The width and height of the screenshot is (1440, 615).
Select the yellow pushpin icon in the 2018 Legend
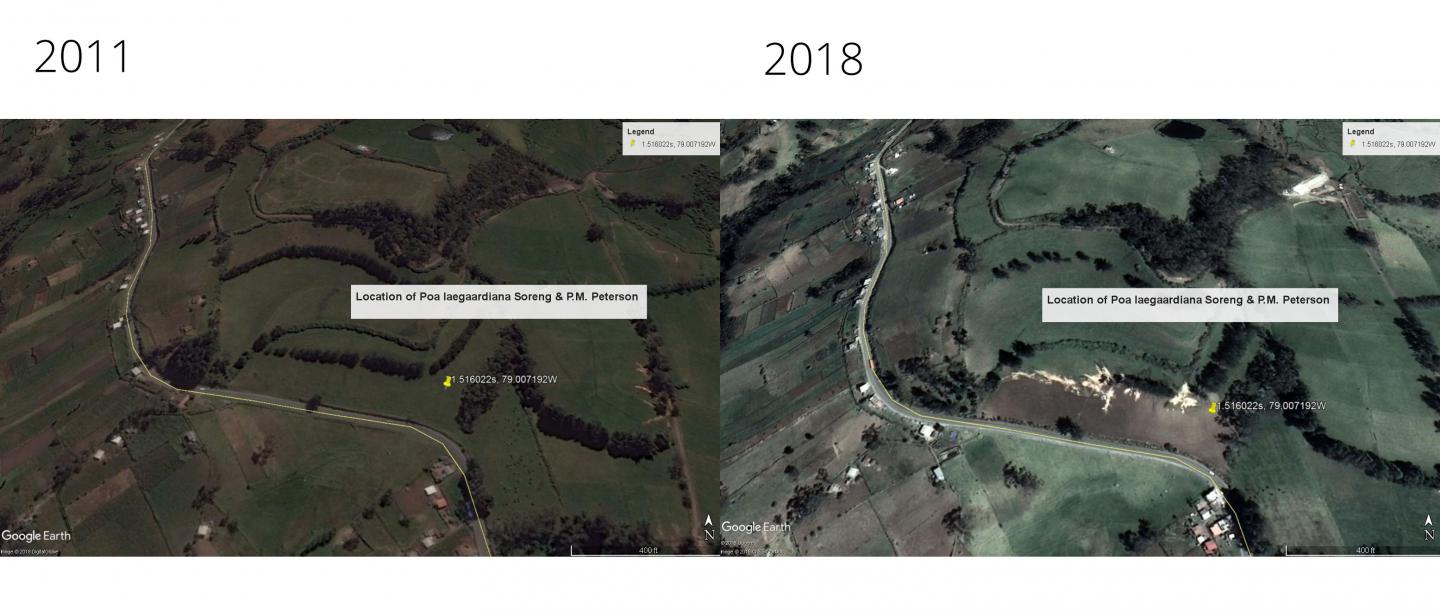pos(1350,143)
